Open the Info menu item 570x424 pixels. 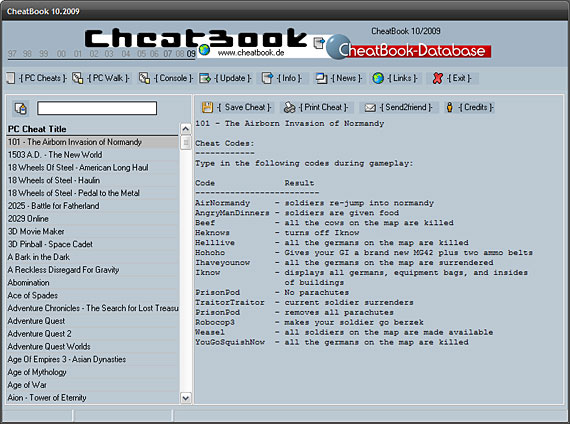coord(289,78)
